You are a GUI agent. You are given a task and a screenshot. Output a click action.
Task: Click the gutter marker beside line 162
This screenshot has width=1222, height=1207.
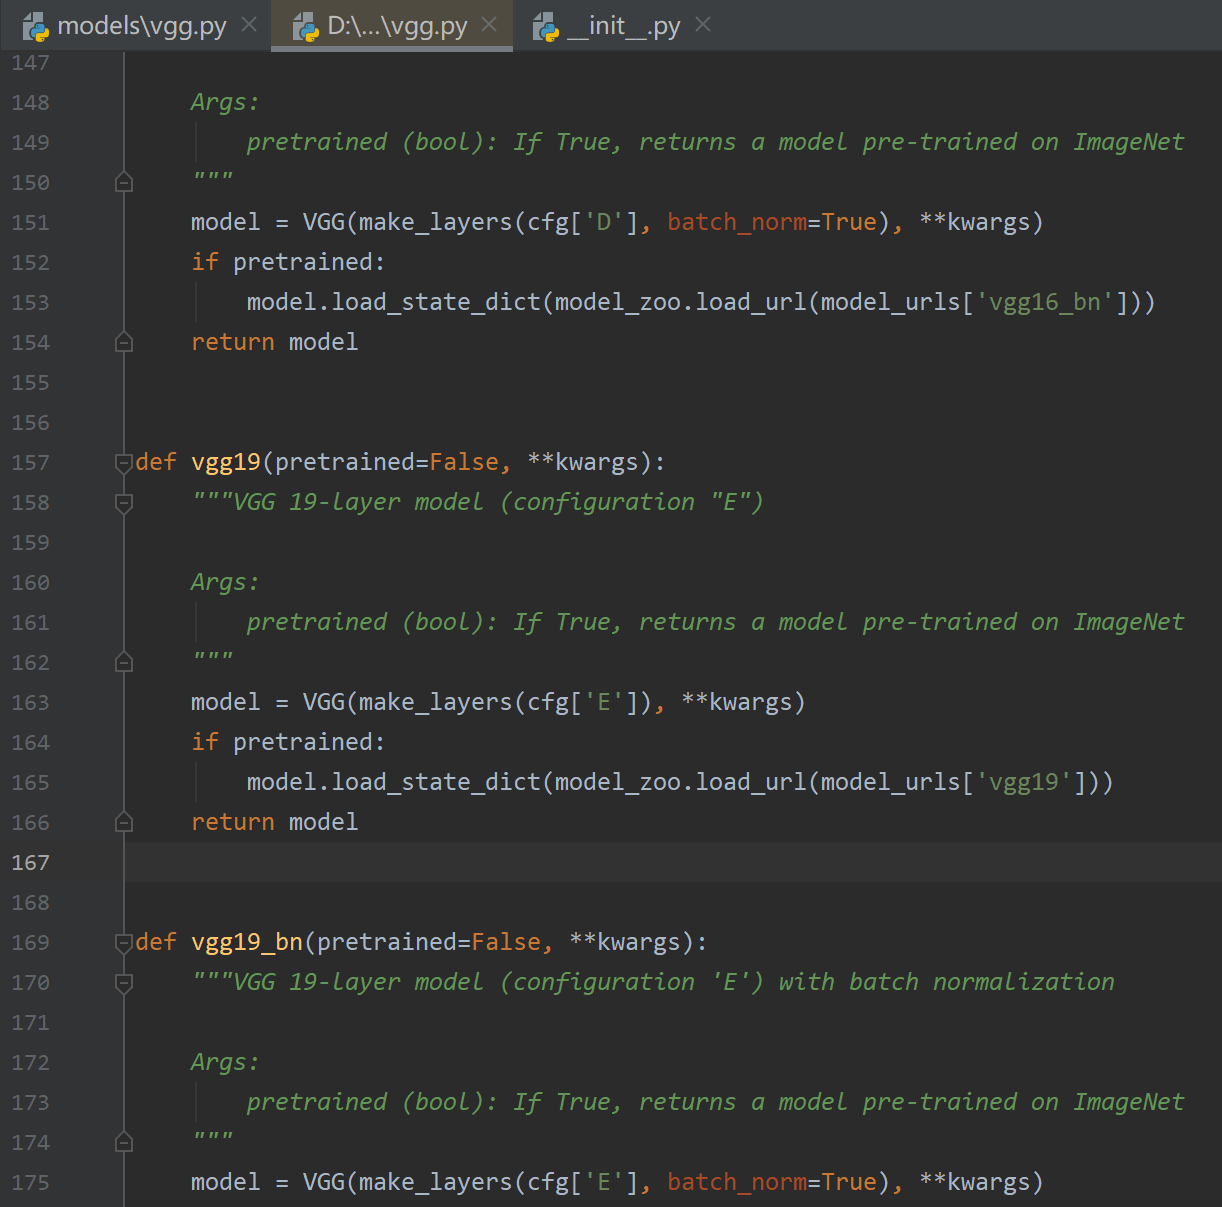click(x=123, y=662)
